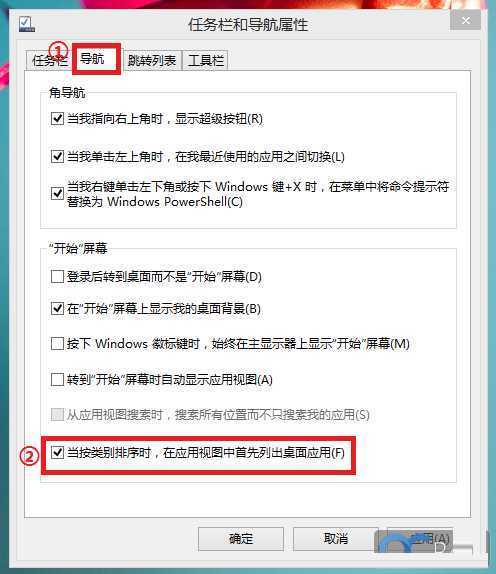The width and height of the screenshot is (496, 574).
Task: Toggle 在应用视图中首先列出桌面应用(F) checkbox
Action: tap(57, 453)
